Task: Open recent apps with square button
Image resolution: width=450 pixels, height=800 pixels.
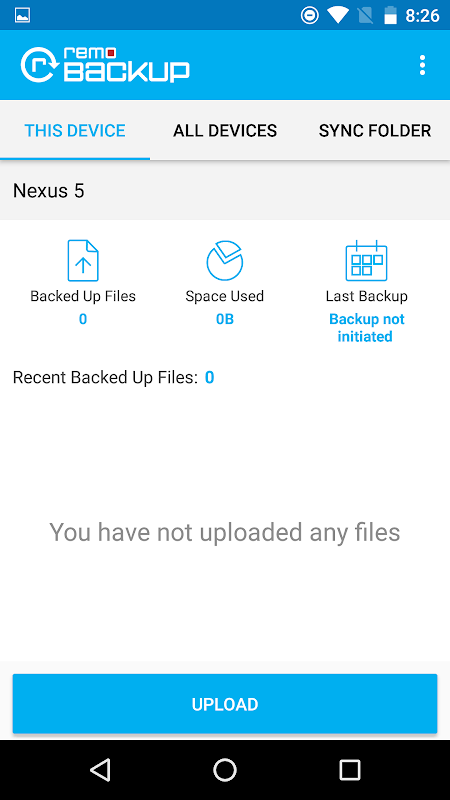Action: coord(349,769)
